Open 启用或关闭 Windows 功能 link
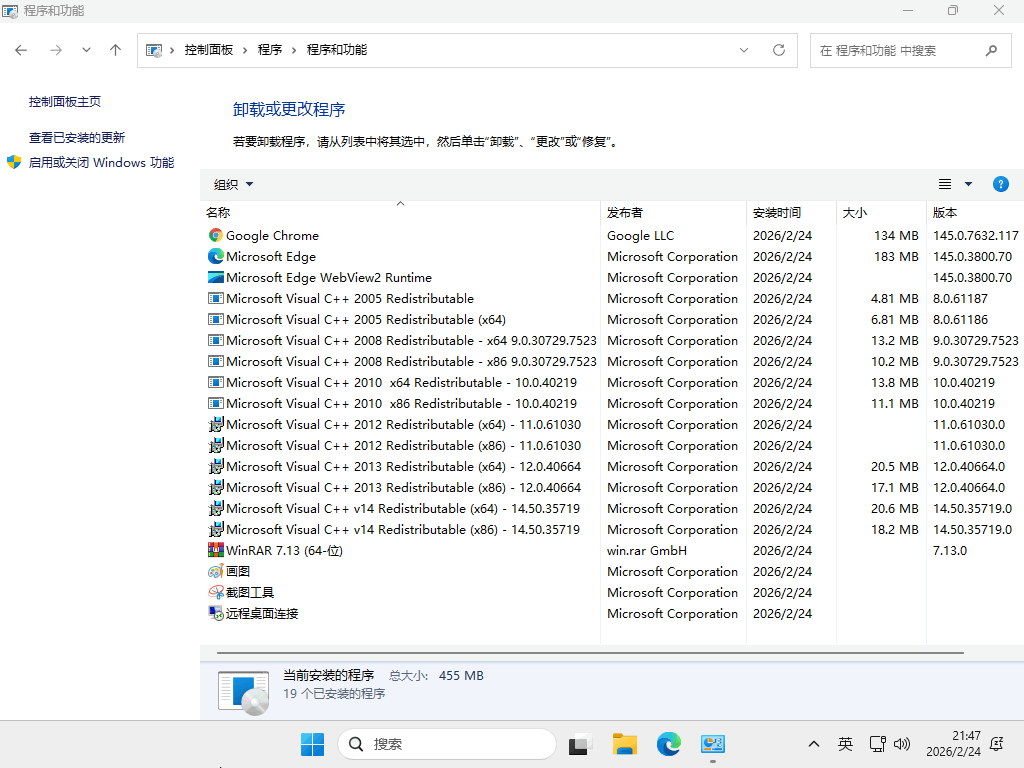 (101, 163)
